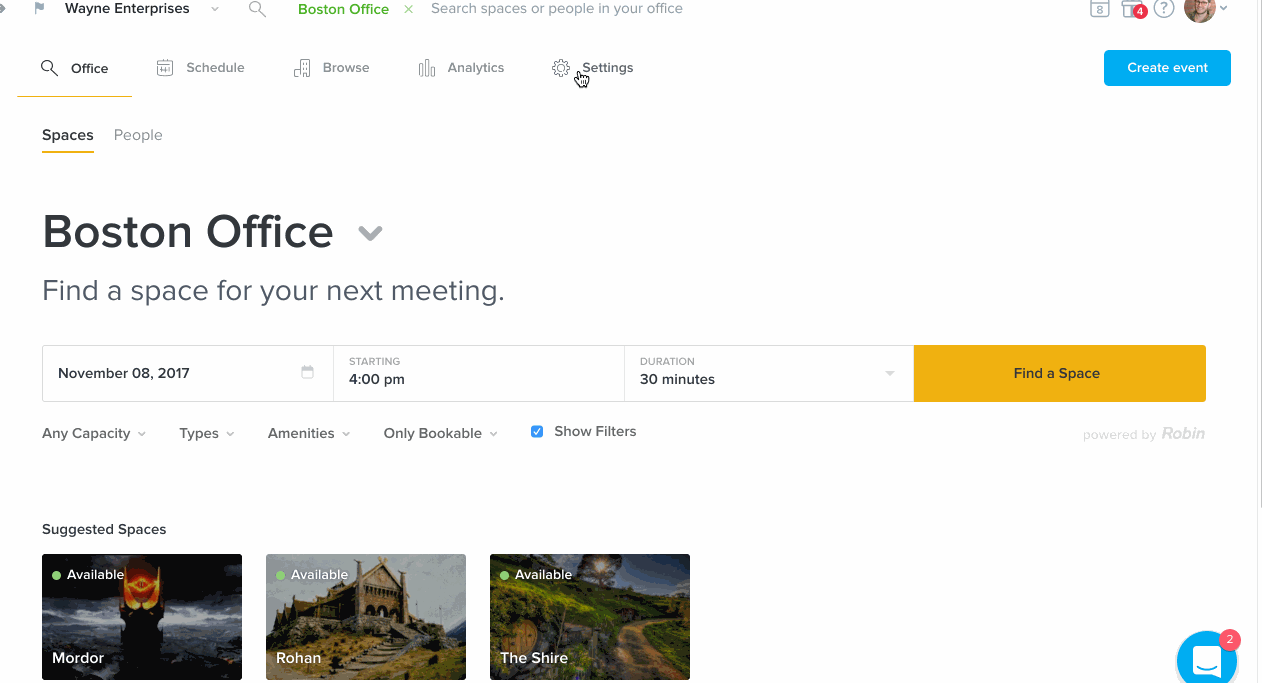Open the chat widget bubble
Screen dimensions: 1262x683
pos(1207,659)
